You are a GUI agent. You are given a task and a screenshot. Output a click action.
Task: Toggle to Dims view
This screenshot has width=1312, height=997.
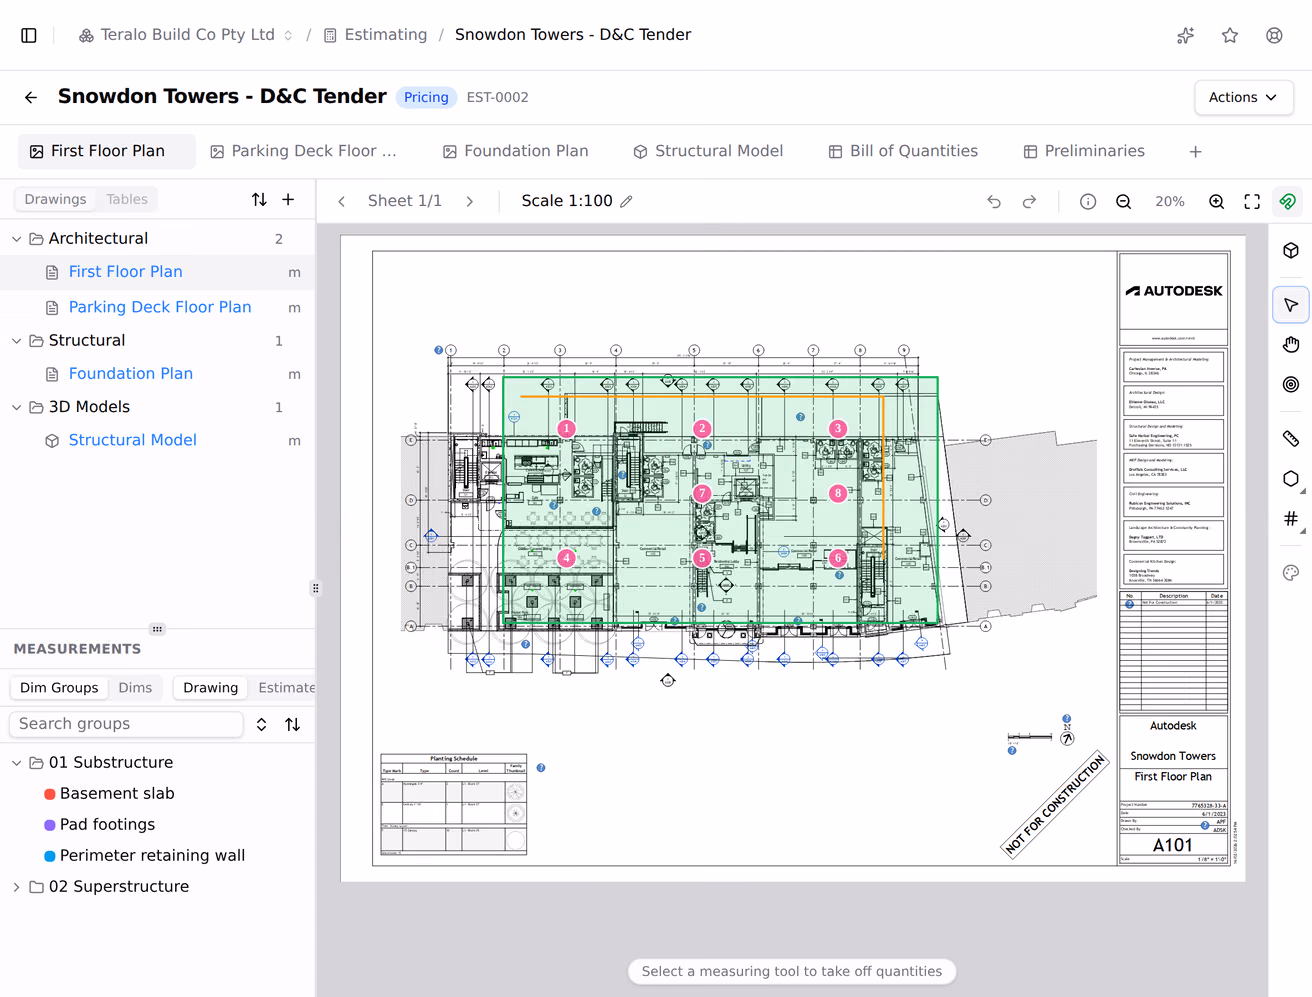point(135,688)
